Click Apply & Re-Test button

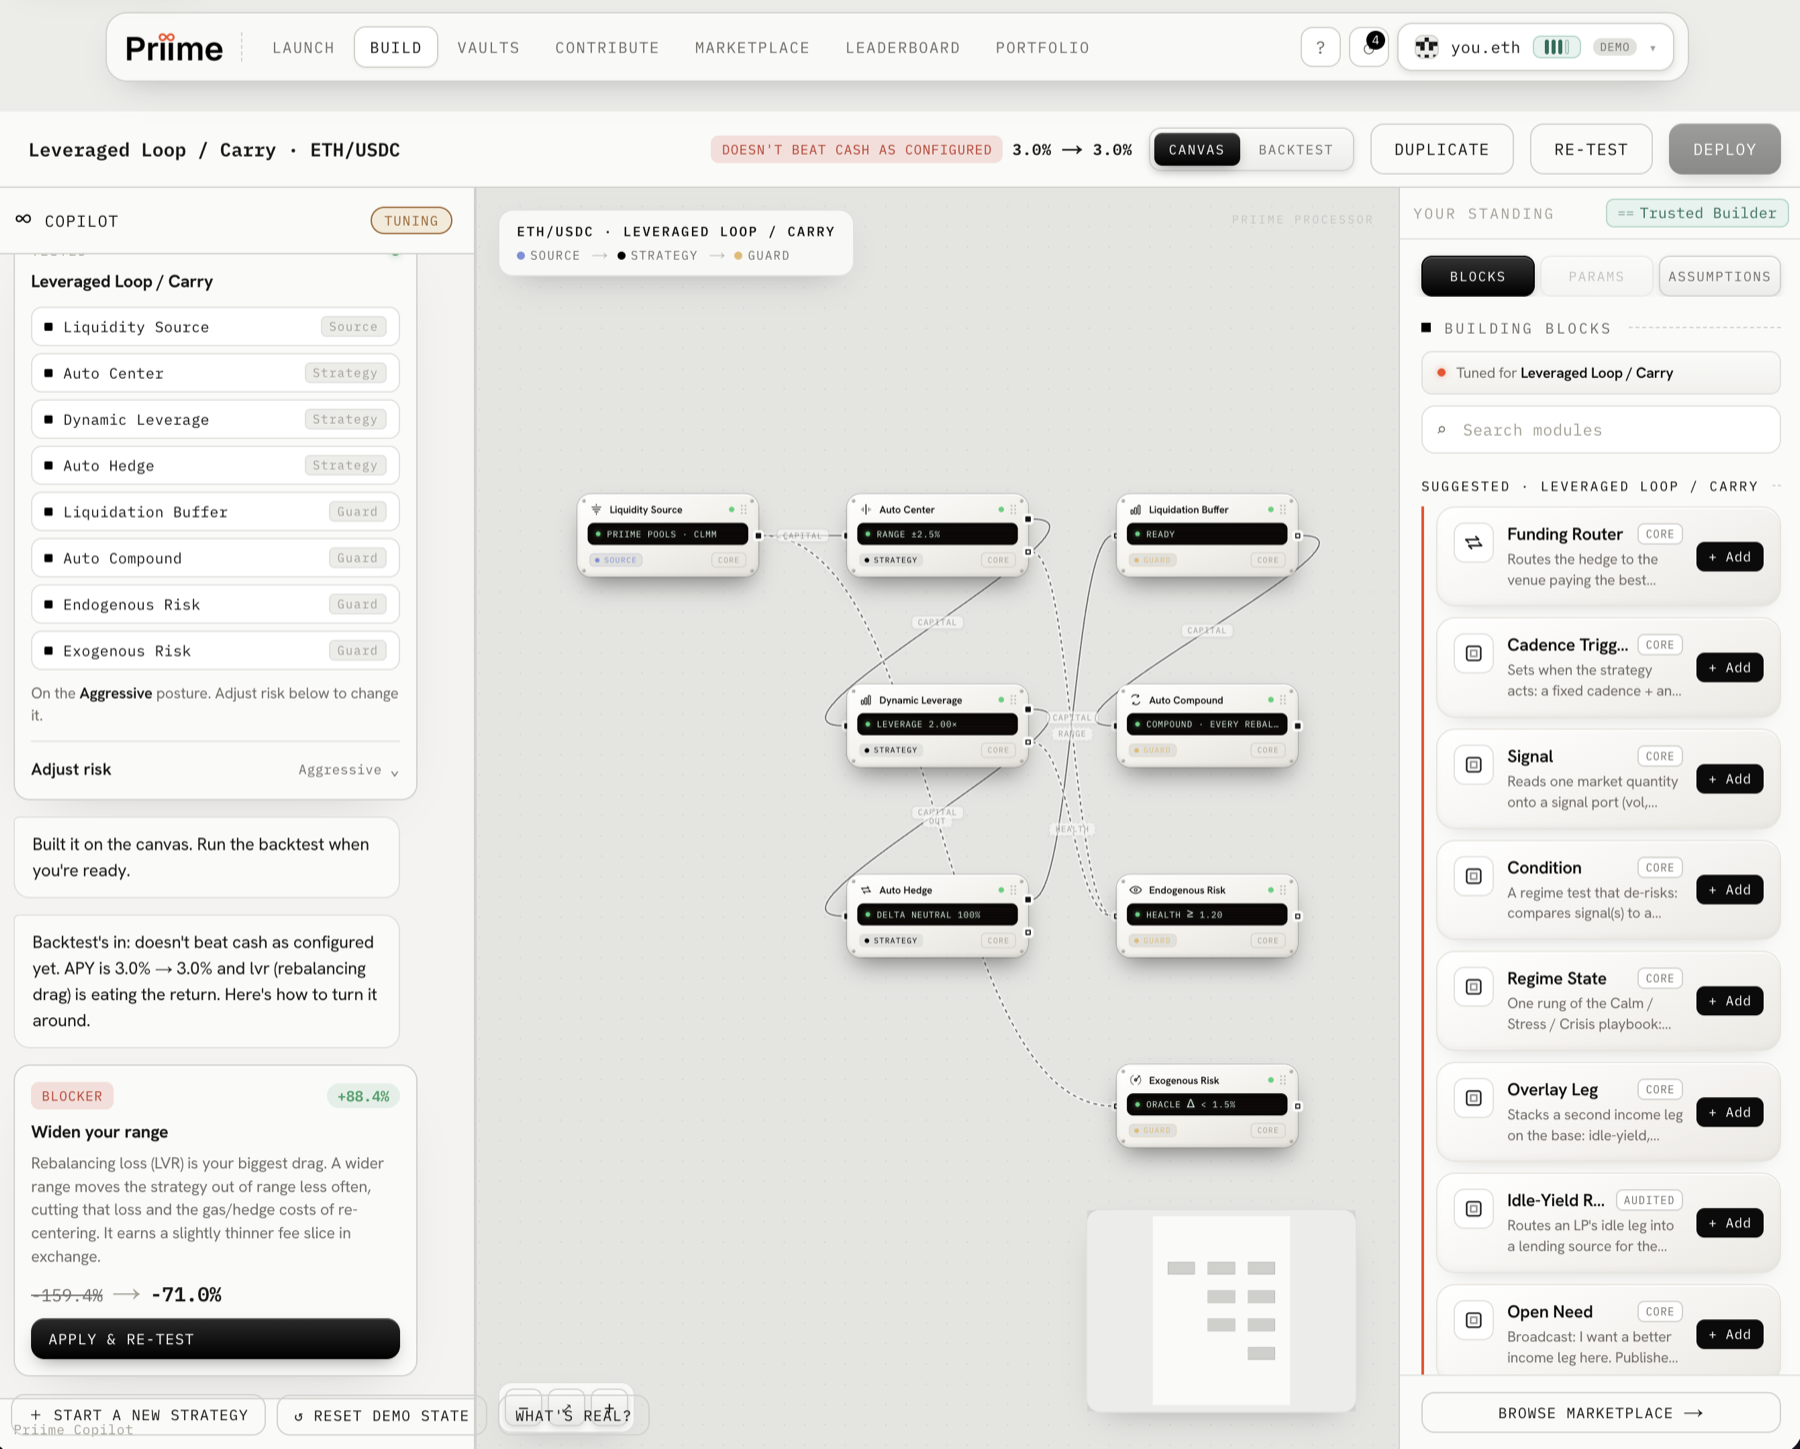pyautogui.click(x=215, y=1339)
